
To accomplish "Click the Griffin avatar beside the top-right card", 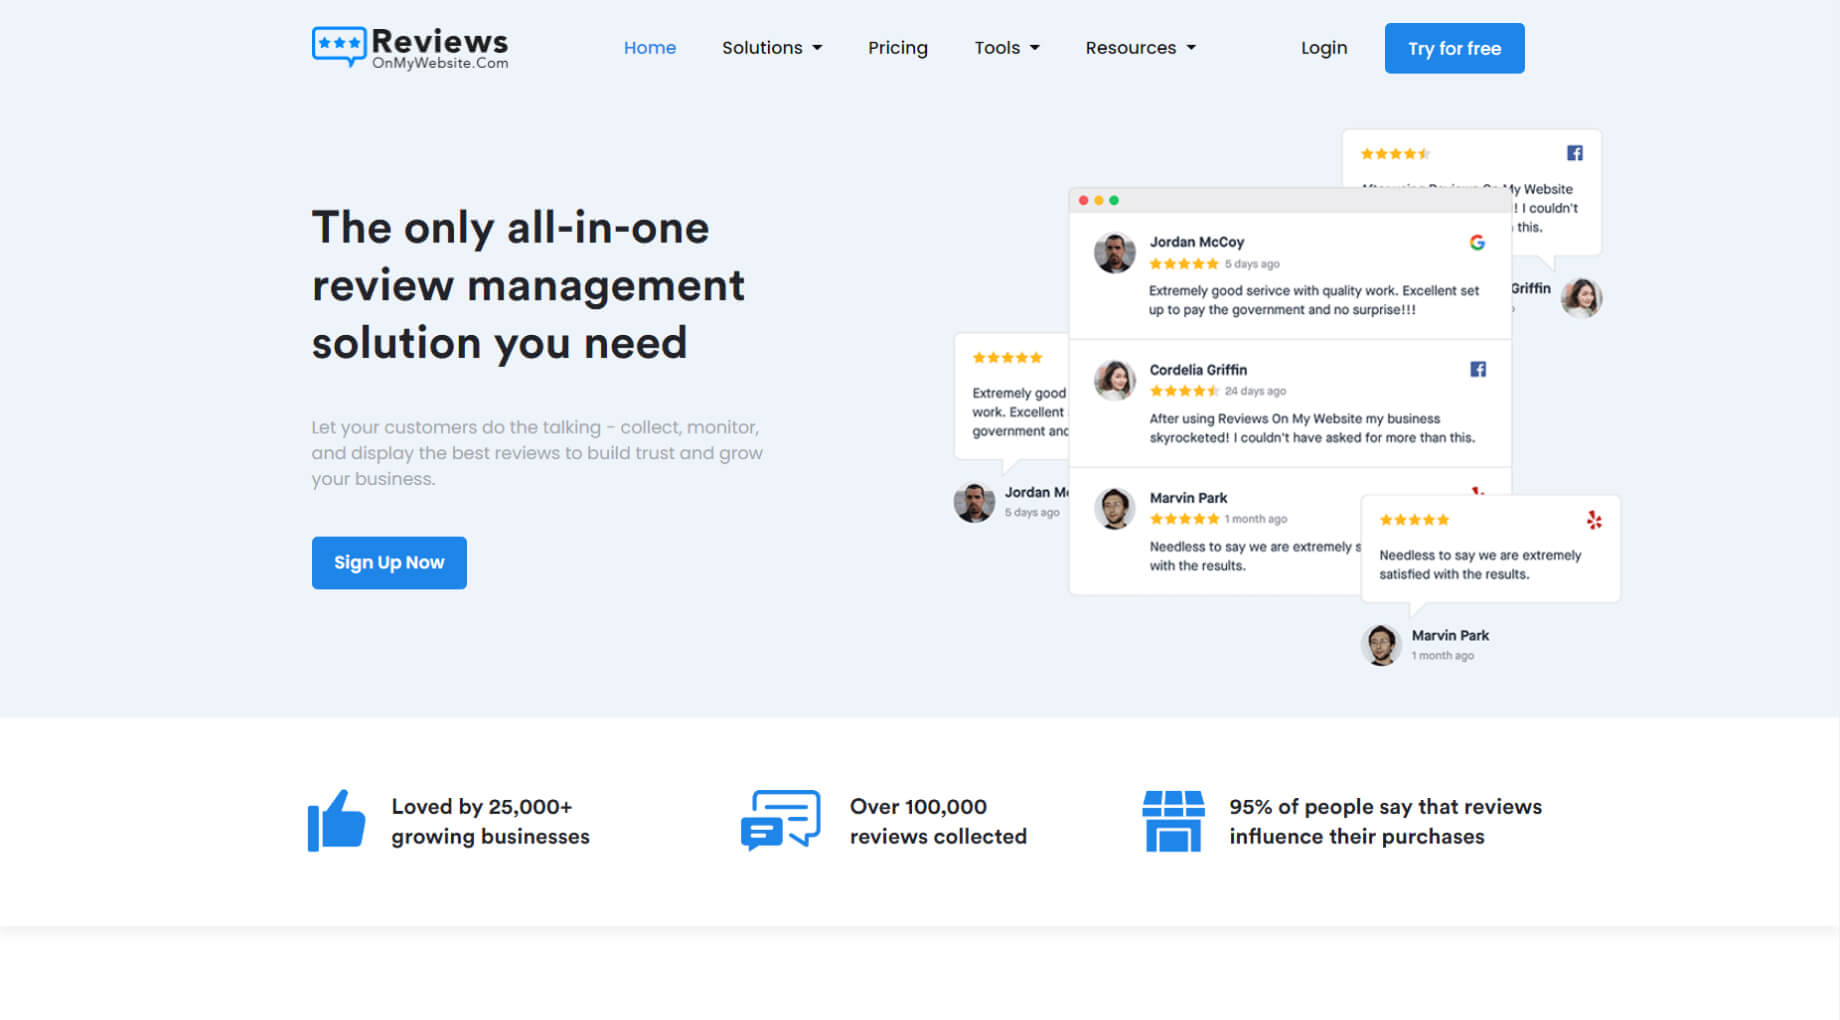I will [1582, 298].
